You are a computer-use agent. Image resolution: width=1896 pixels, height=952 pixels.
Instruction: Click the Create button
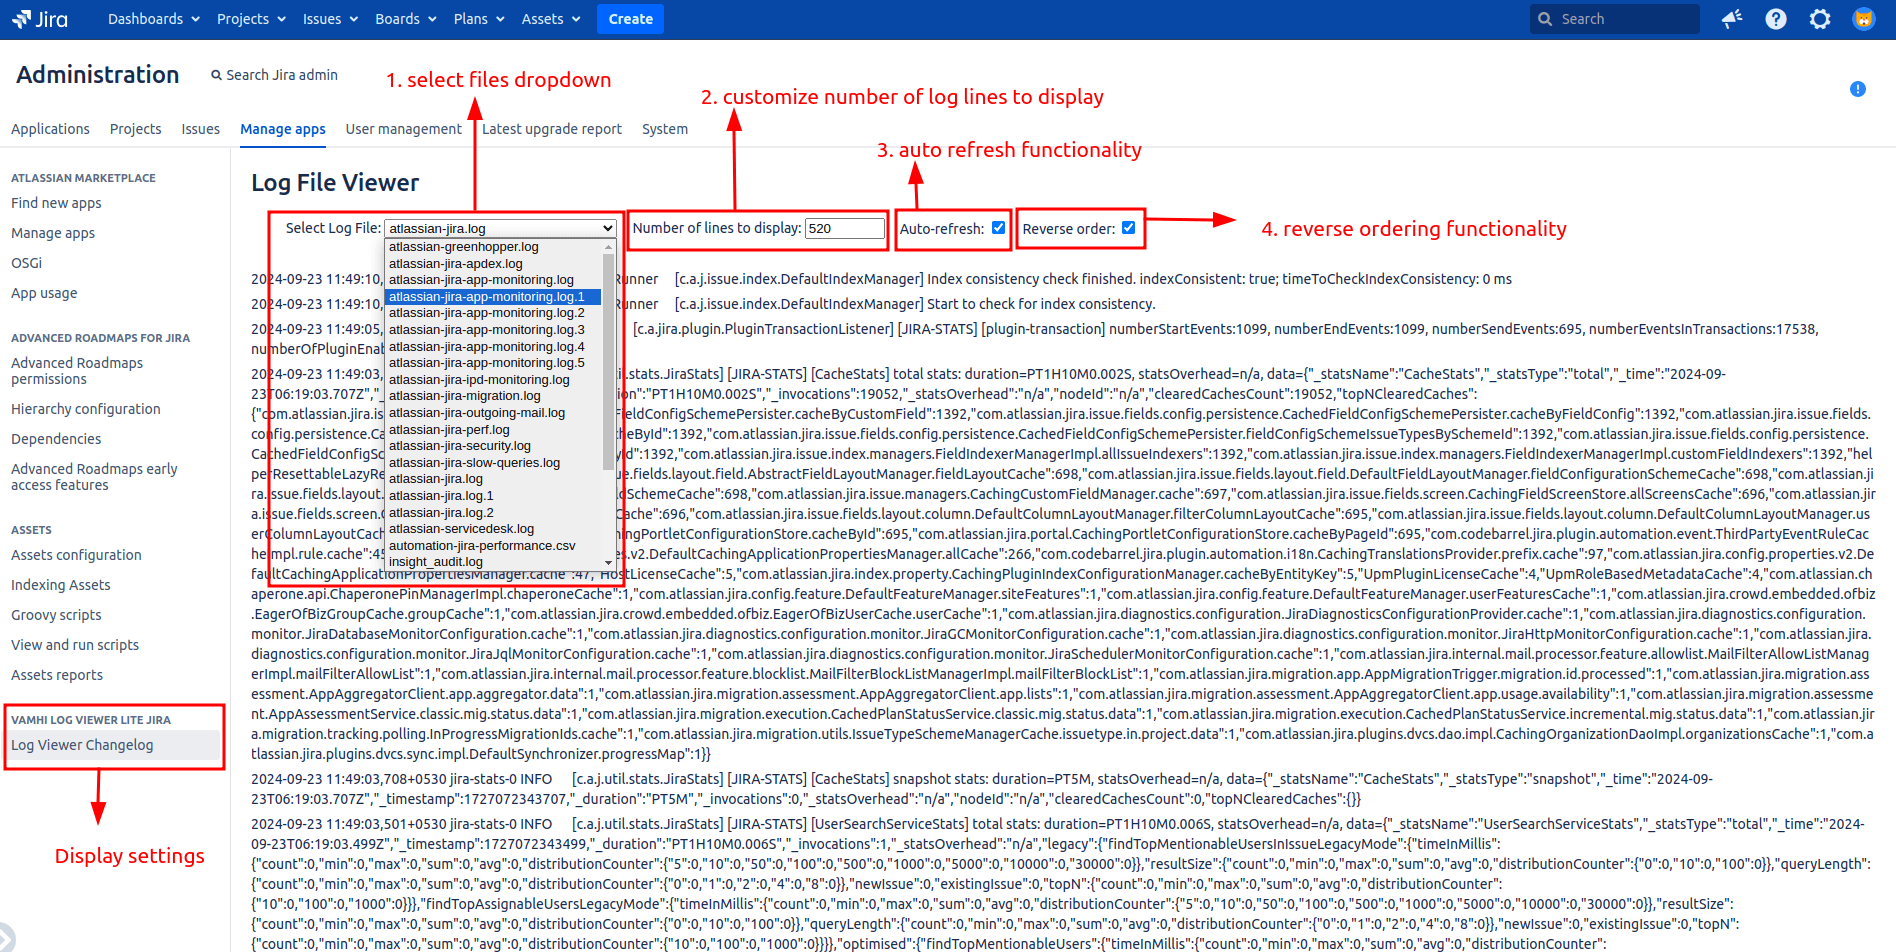pos(630,19)
